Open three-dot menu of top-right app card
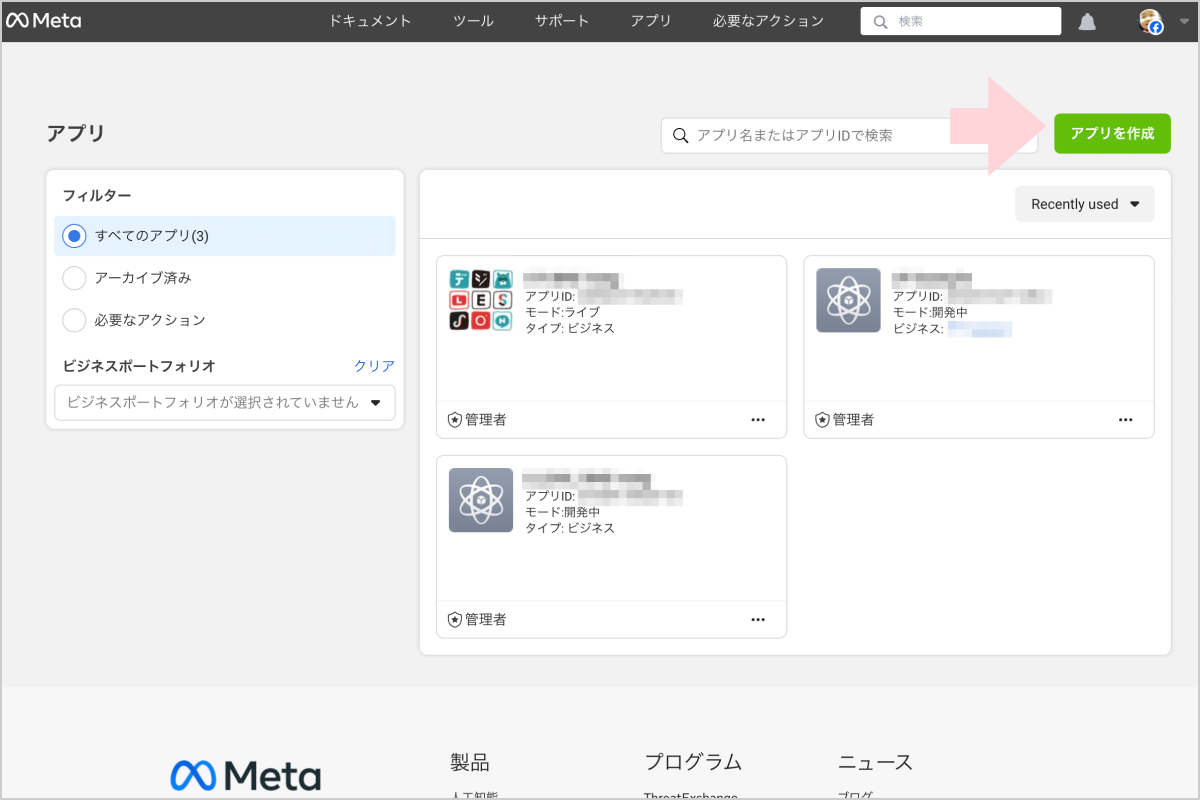 (x=1126, y=420)
